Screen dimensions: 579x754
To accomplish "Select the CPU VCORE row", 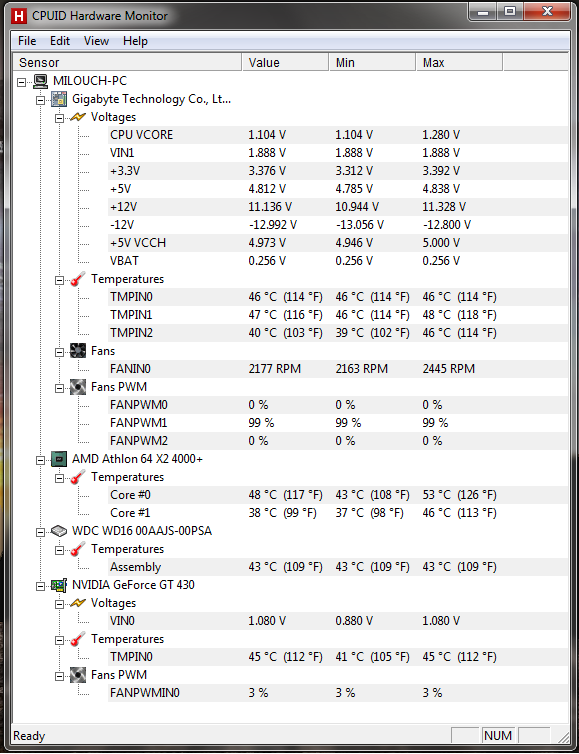I will click(338, 135).
